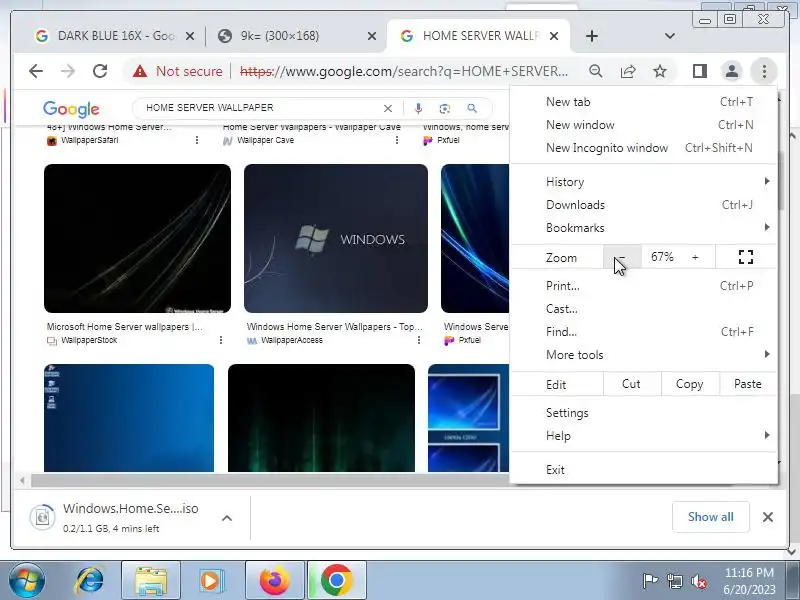This screenshot has height=600, width=800.
Task: Open Downloads from the menu
Action: pyautogui.click(x=644, y=205)
